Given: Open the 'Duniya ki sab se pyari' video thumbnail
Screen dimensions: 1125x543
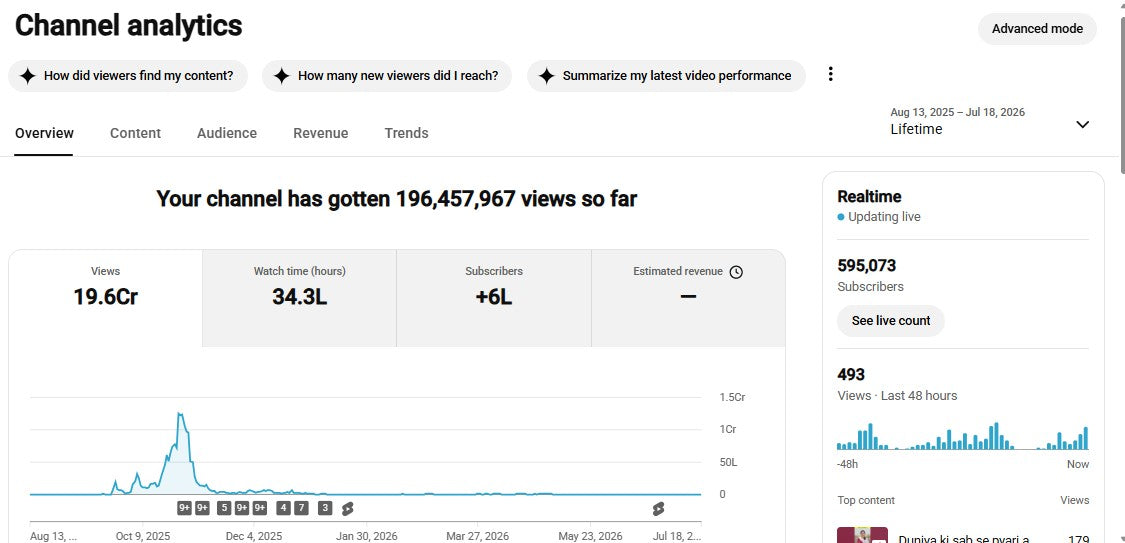Looking at the screenshot, I should 862,535.
